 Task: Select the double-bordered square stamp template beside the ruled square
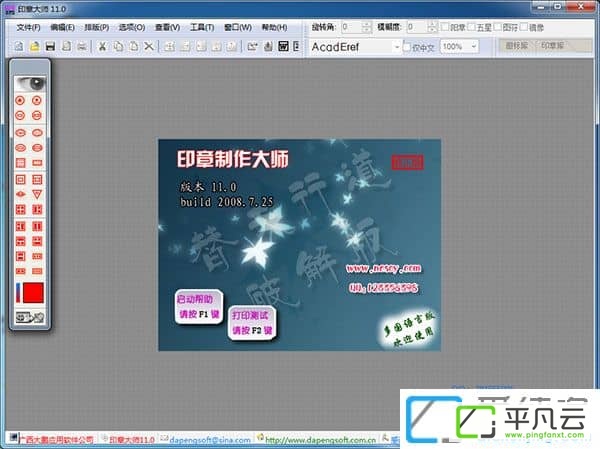(21, 180)
